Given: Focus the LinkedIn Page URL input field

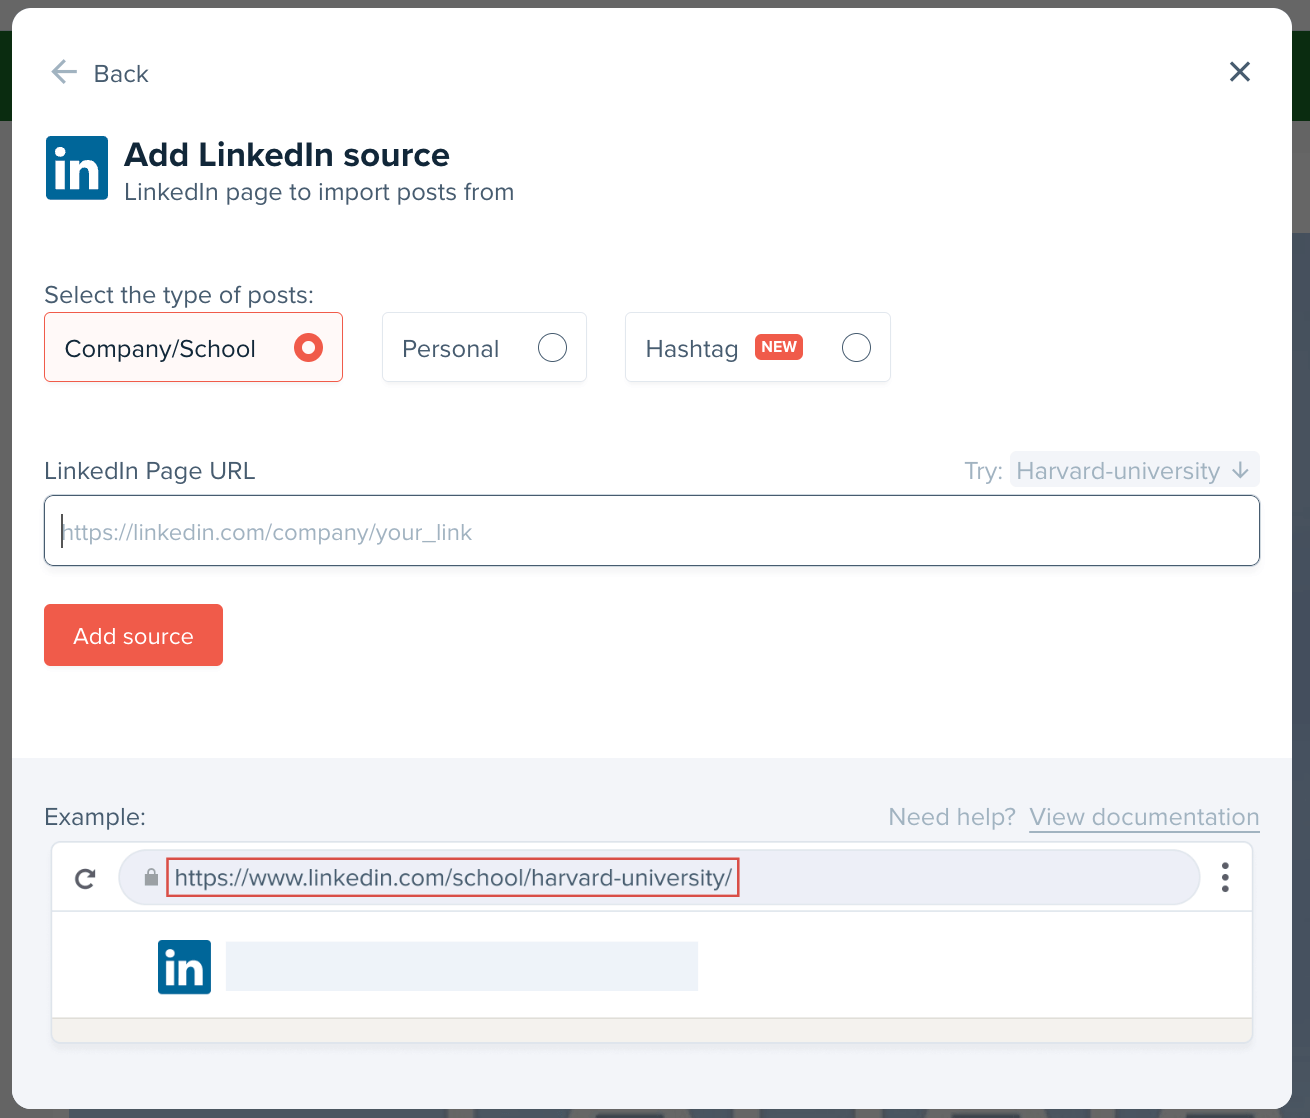Looking at the screenshot, I should coord(651,531).
